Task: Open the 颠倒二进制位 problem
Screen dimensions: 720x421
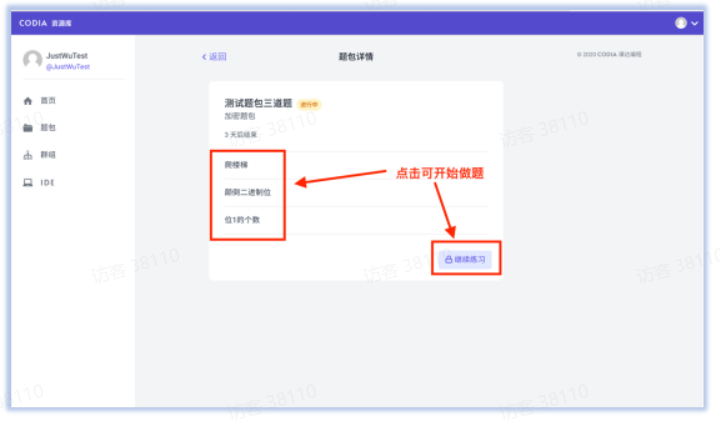Action: pos(247,192)
